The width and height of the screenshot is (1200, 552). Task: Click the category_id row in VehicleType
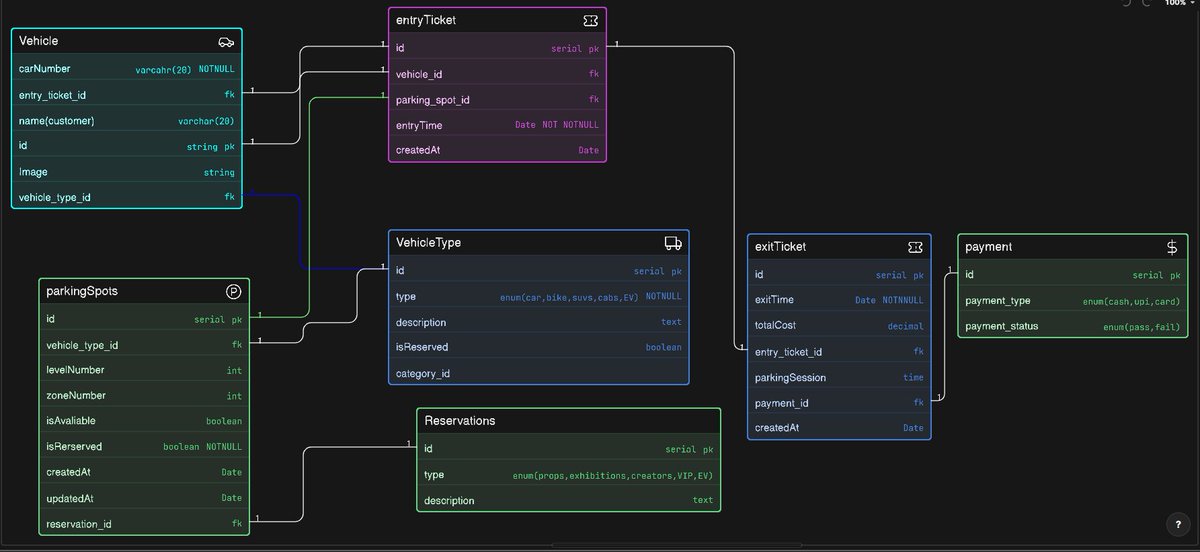coord(539,373)
